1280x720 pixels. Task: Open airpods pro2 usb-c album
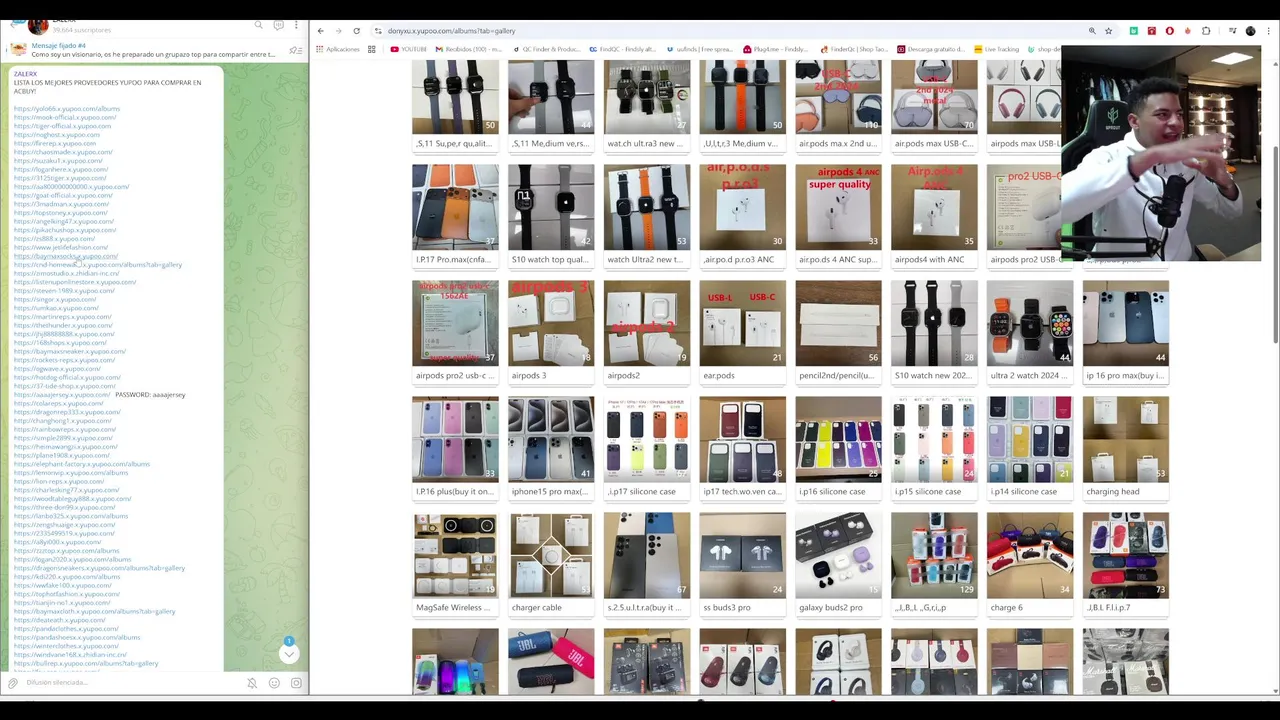[x=455, y=331]
